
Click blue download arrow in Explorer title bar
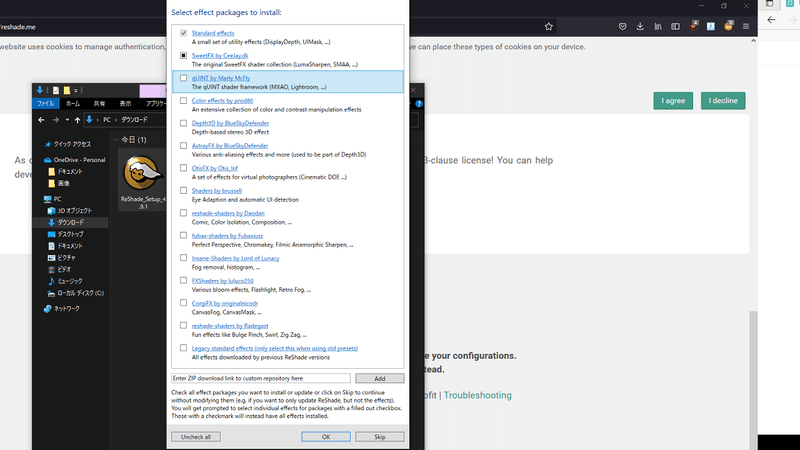pos(40,90)
